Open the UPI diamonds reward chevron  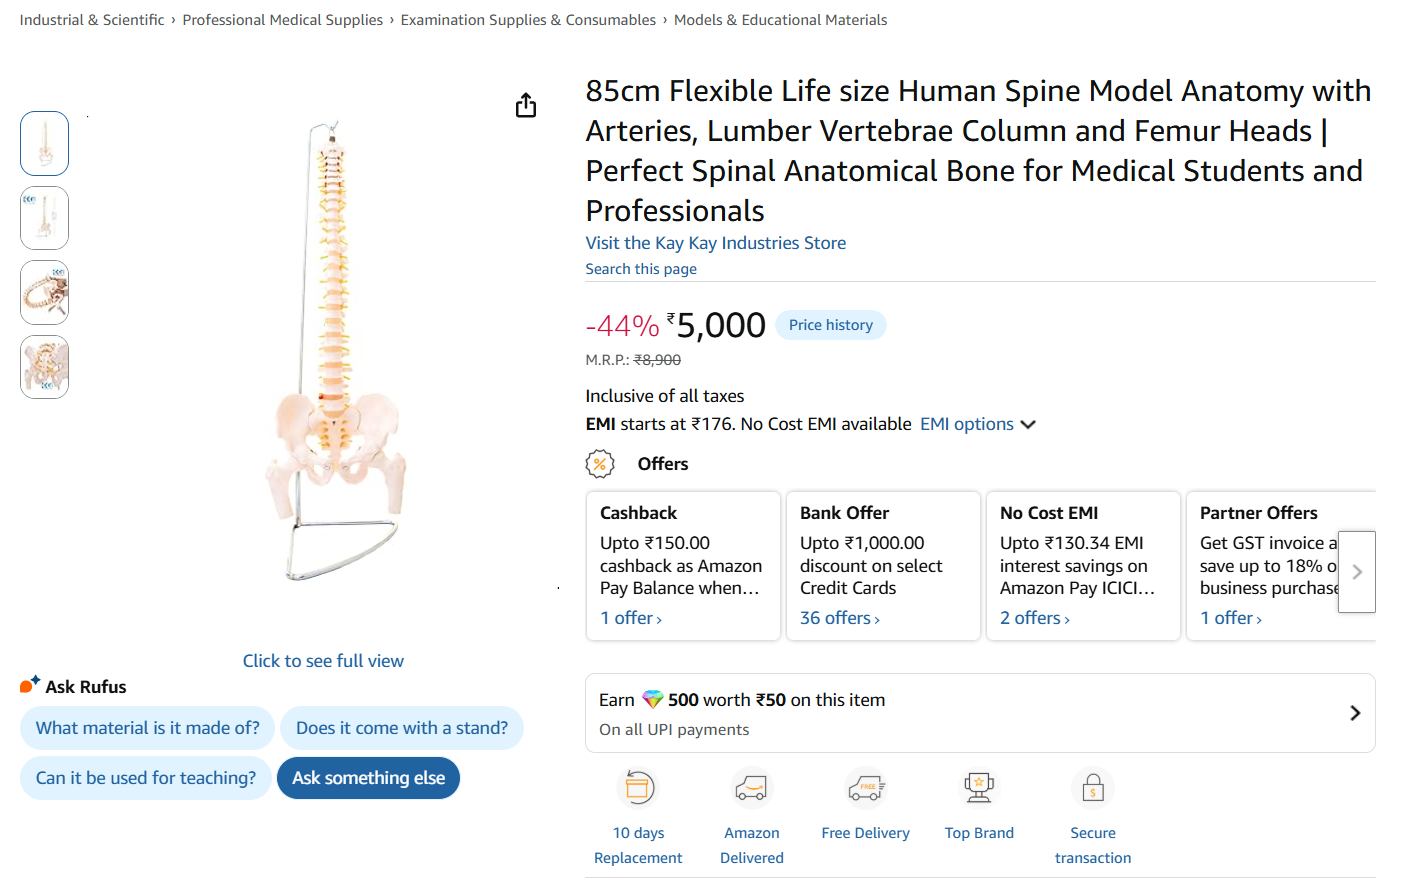click(1355, 713)
